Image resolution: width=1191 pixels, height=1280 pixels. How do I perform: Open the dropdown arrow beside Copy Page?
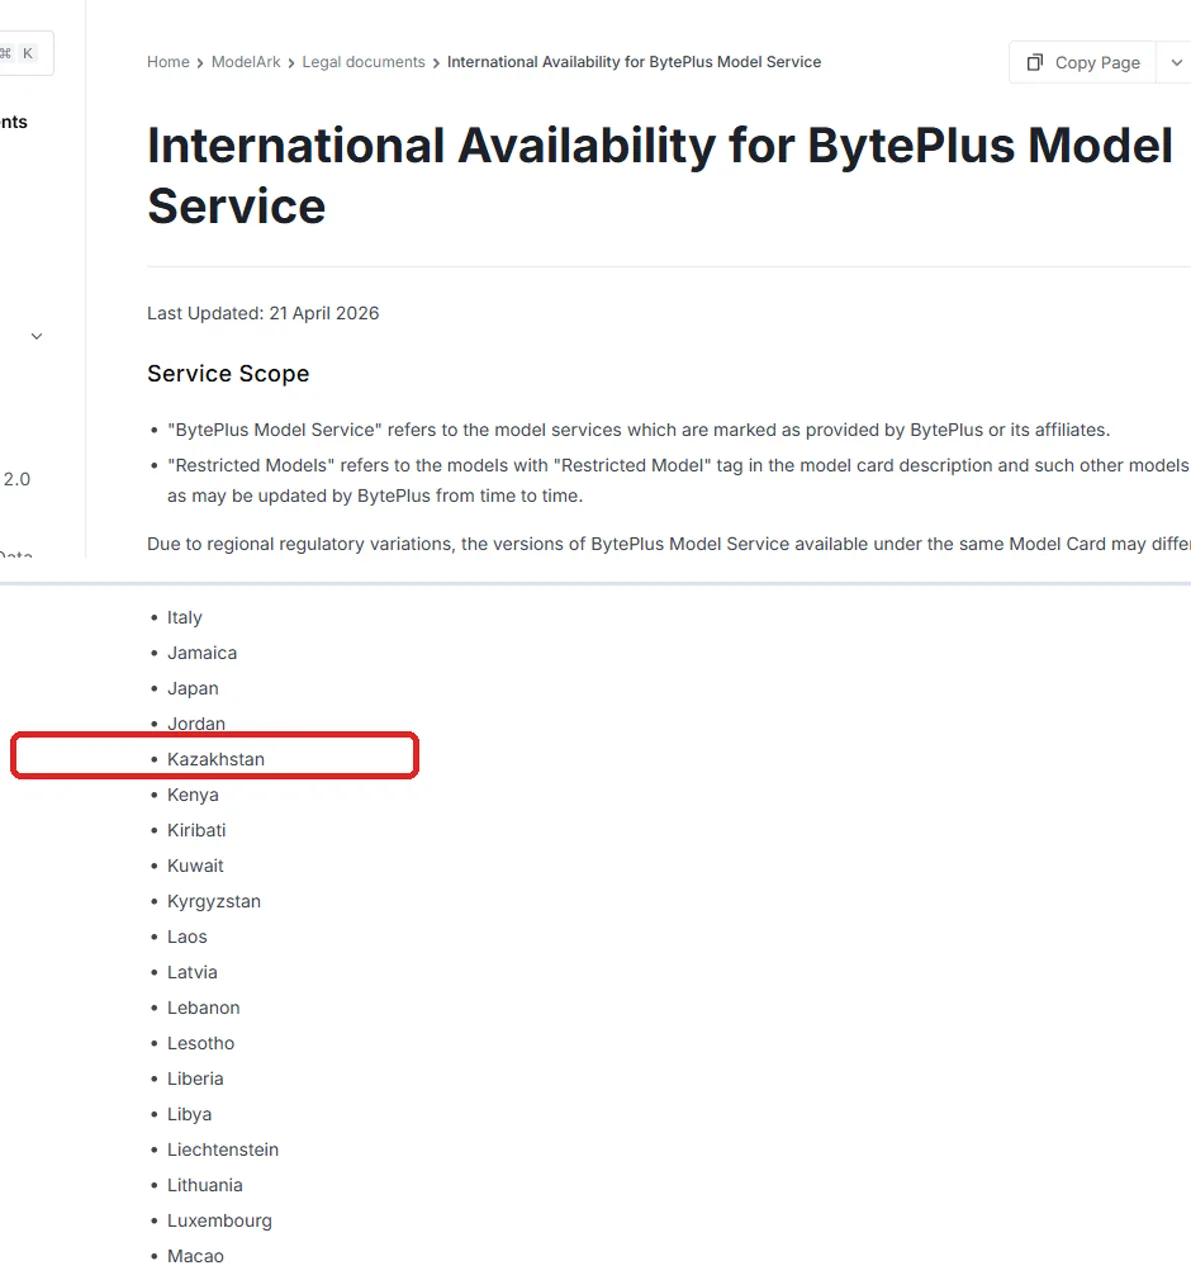[1176, 62]
